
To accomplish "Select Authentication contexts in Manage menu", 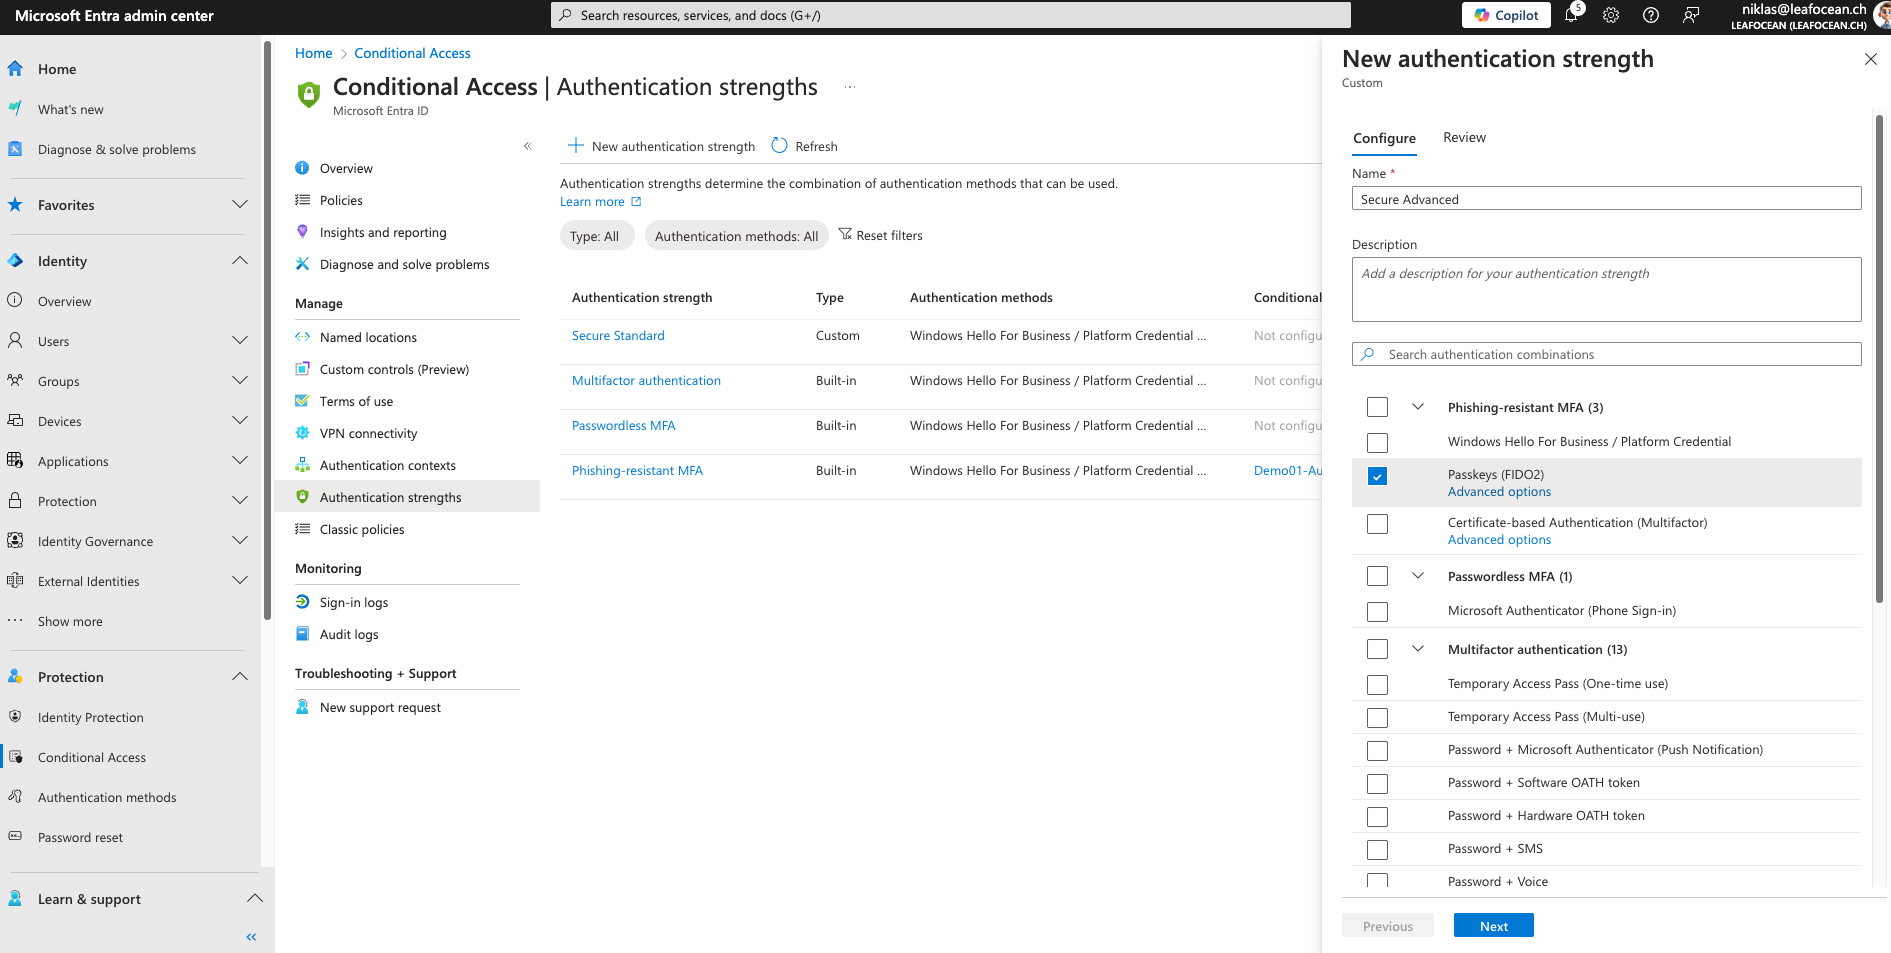I will tap(388, 465).
